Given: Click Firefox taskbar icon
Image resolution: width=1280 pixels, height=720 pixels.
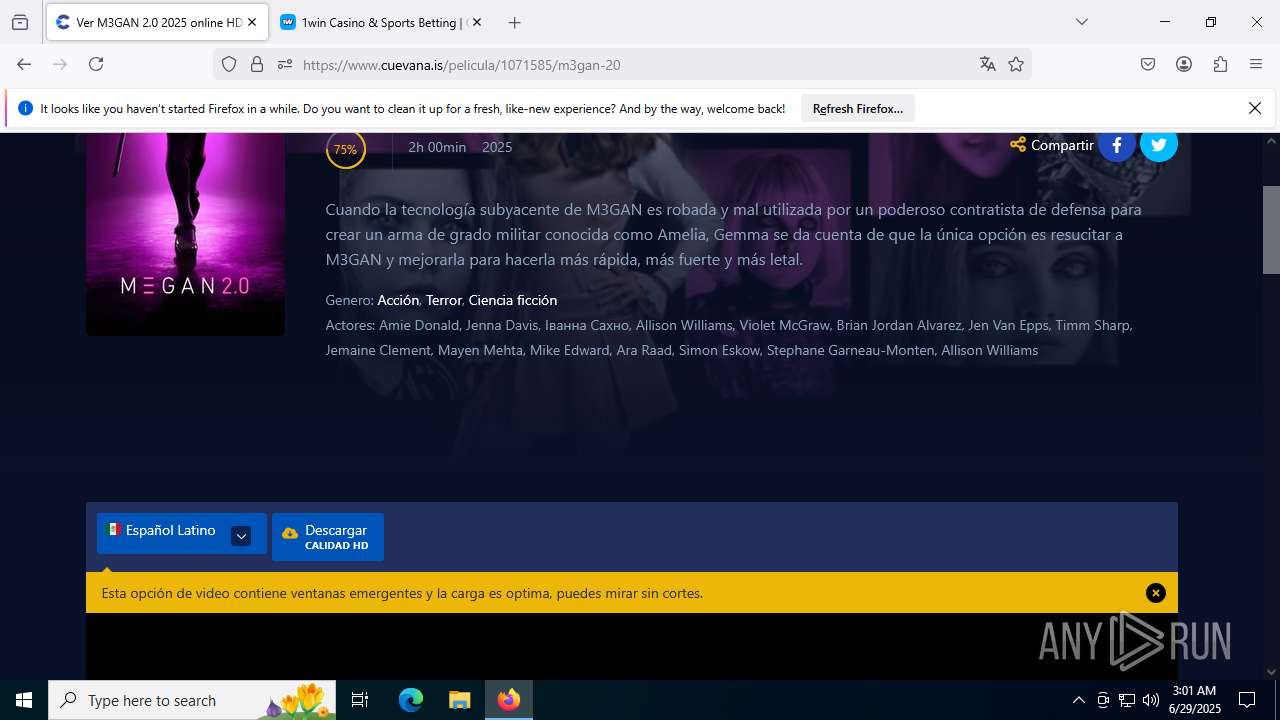Looking at the screenshot, I should coord(509,700).
